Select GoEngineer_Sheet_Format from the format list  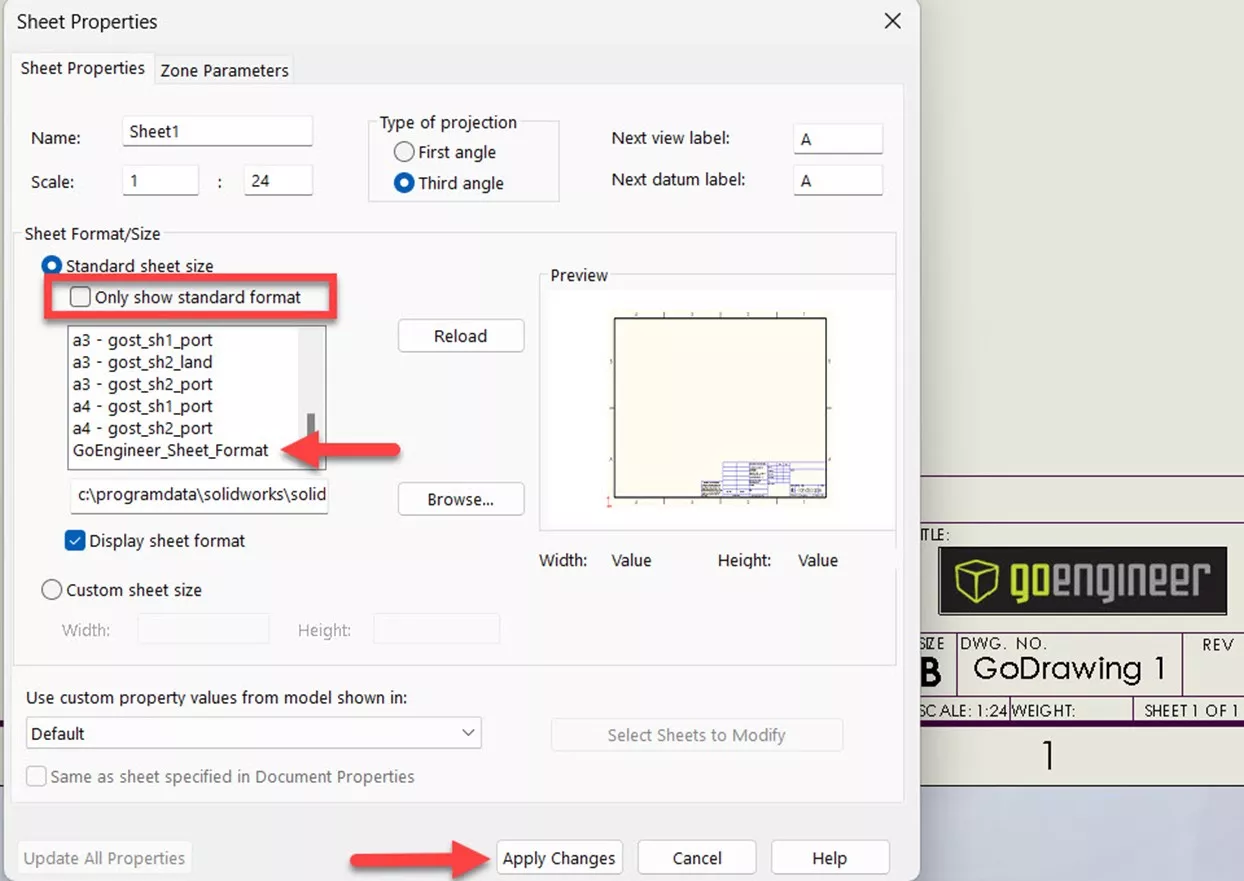click(168, 450)
